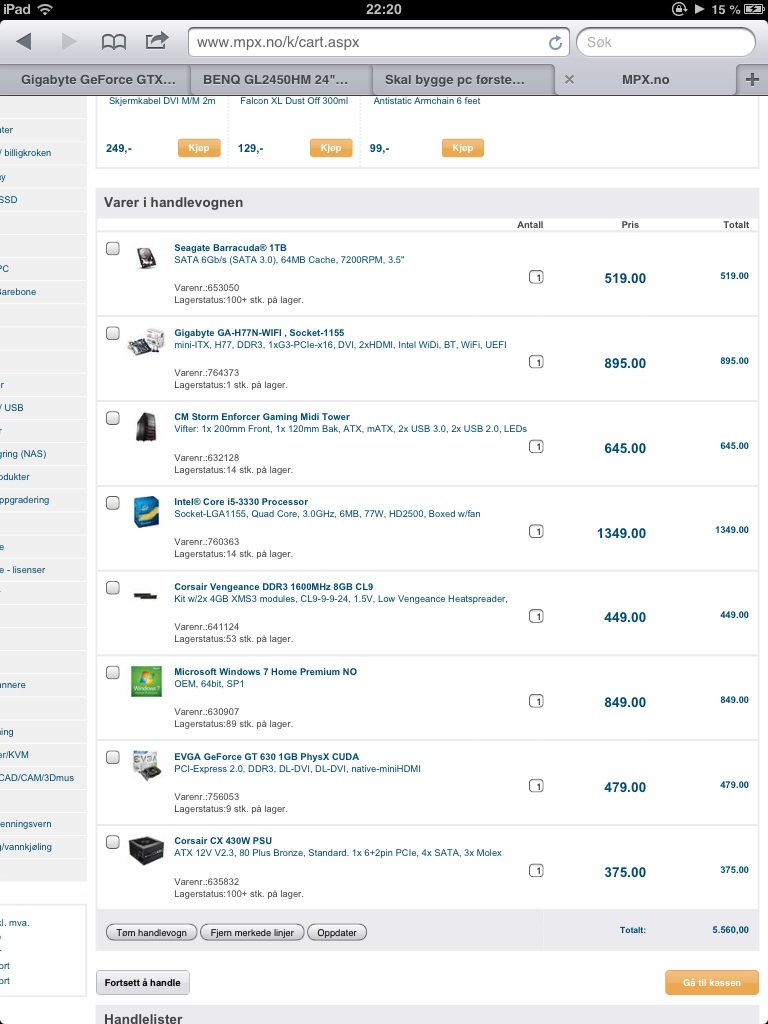
Task: Tap the battery indicator in status bar
Action: (x=753, y=9)
